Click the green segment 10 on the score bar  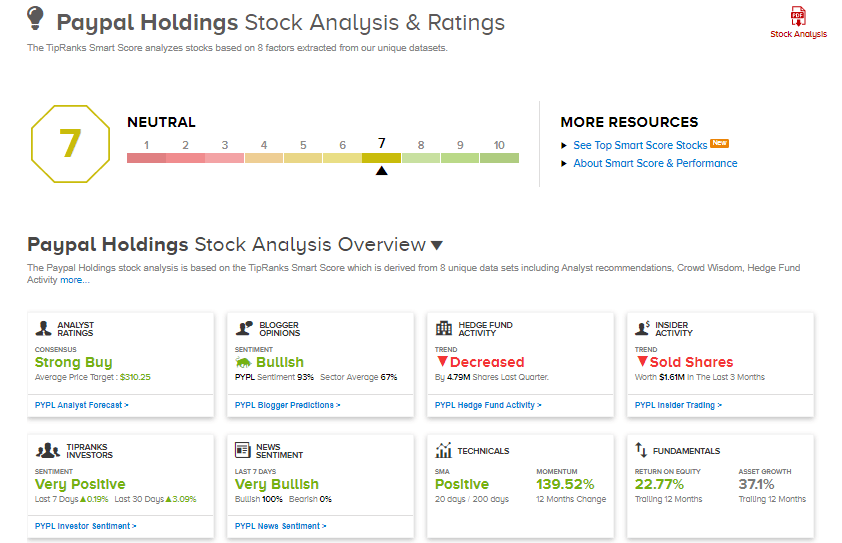(499, 158)
